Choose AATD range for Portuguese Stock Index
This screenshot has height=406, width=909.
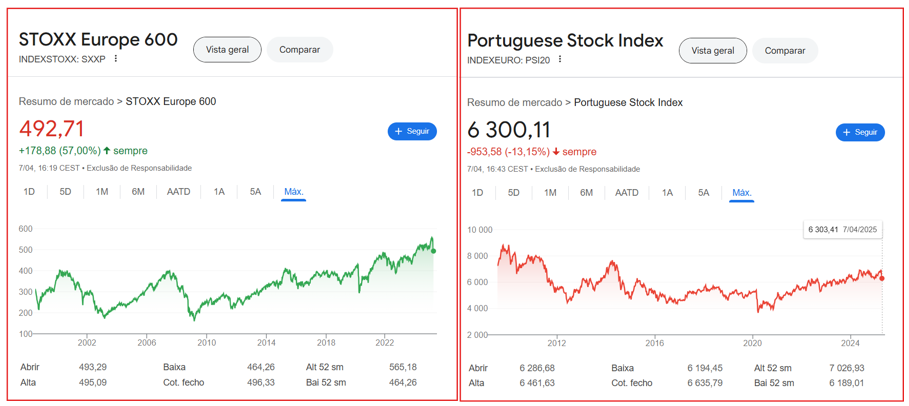[x=627, y=193]
